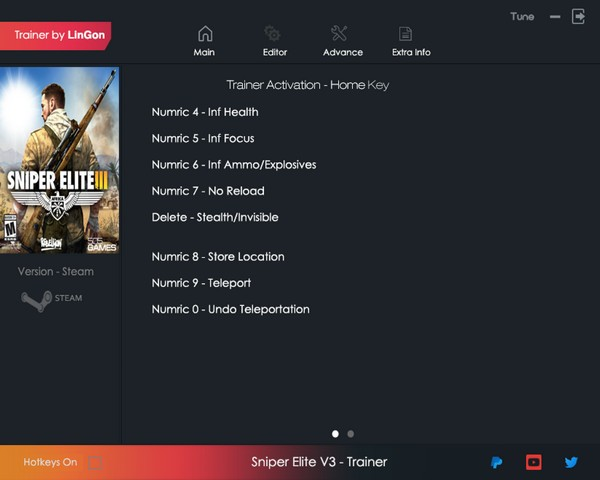600x480 pixels.
Task: Open the Main tab home icon
Action: tap(205, 34)
